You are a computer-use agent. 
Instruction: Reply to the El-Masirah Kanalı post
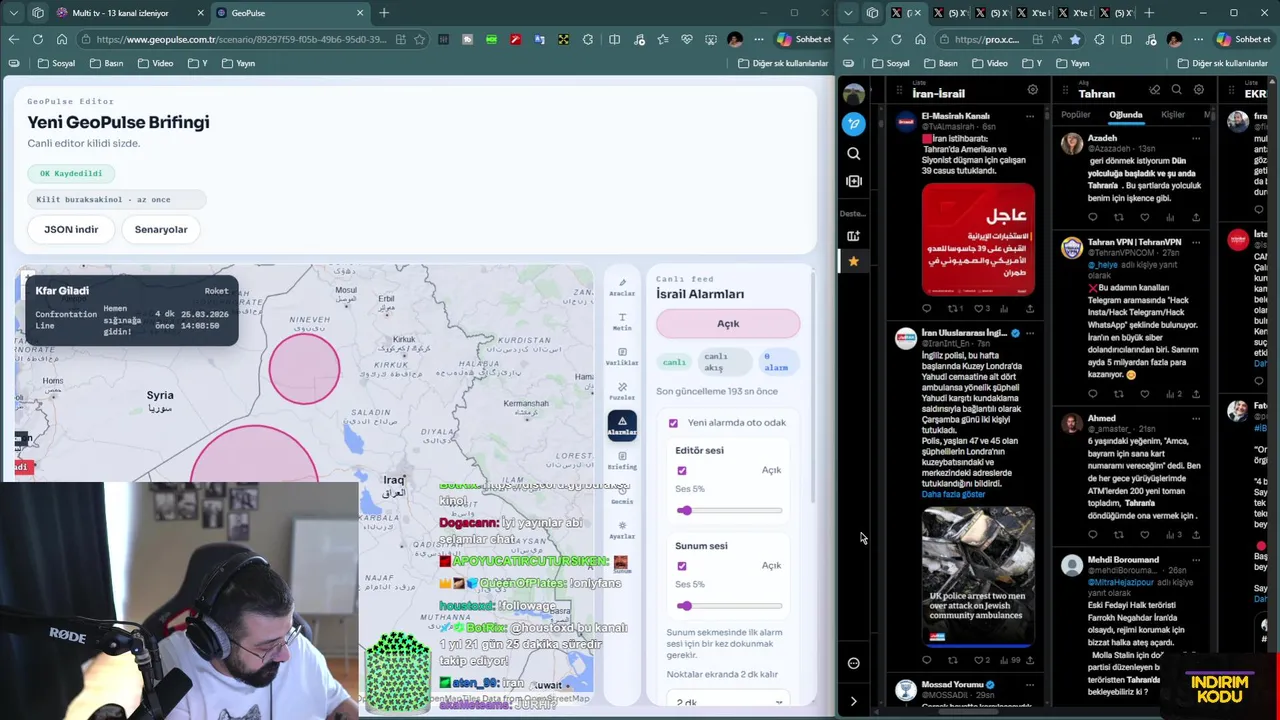pyautogui.click(x=926, y=309)
